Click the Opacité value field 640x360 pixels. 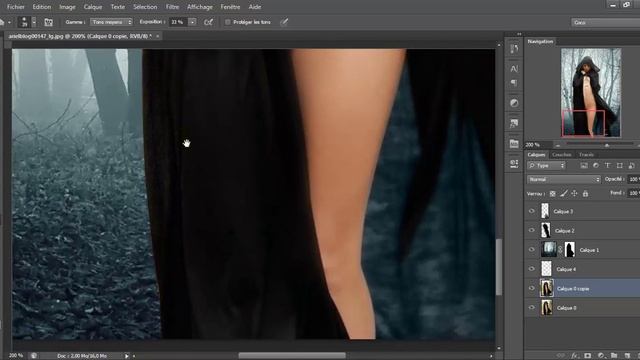tap(633, 180)
